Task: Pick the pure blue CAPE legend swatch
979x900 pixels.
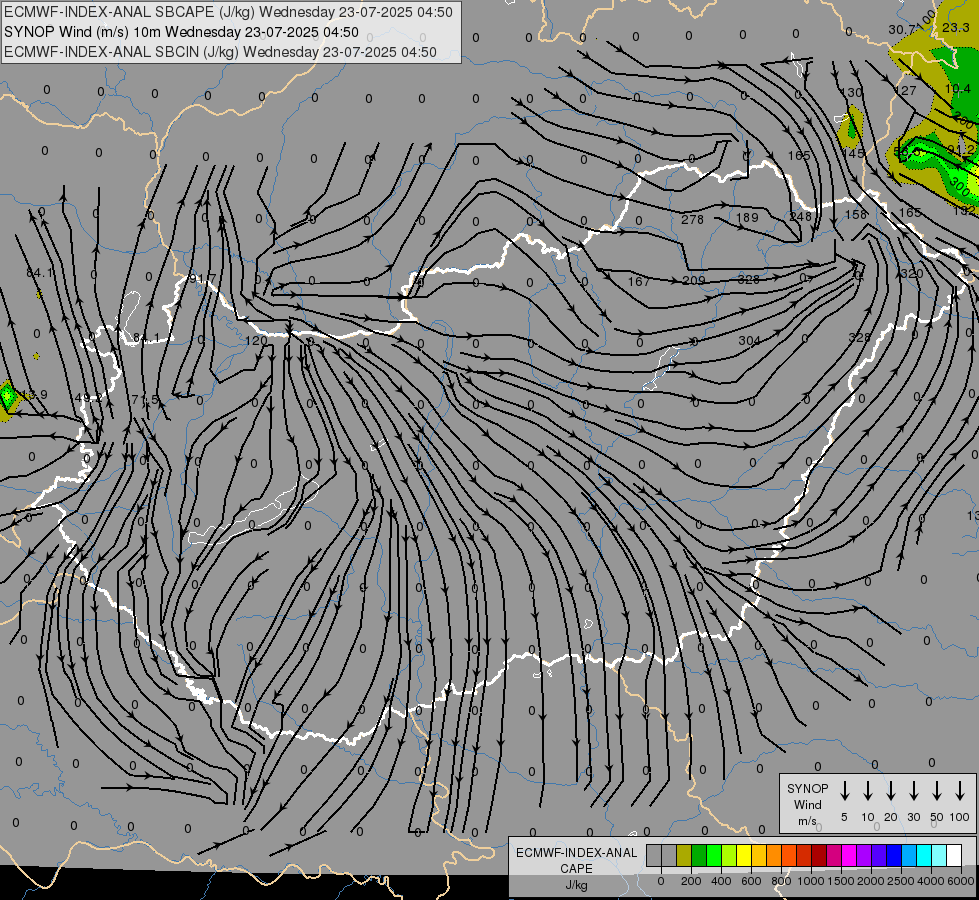Action: [x=894, y=856]
